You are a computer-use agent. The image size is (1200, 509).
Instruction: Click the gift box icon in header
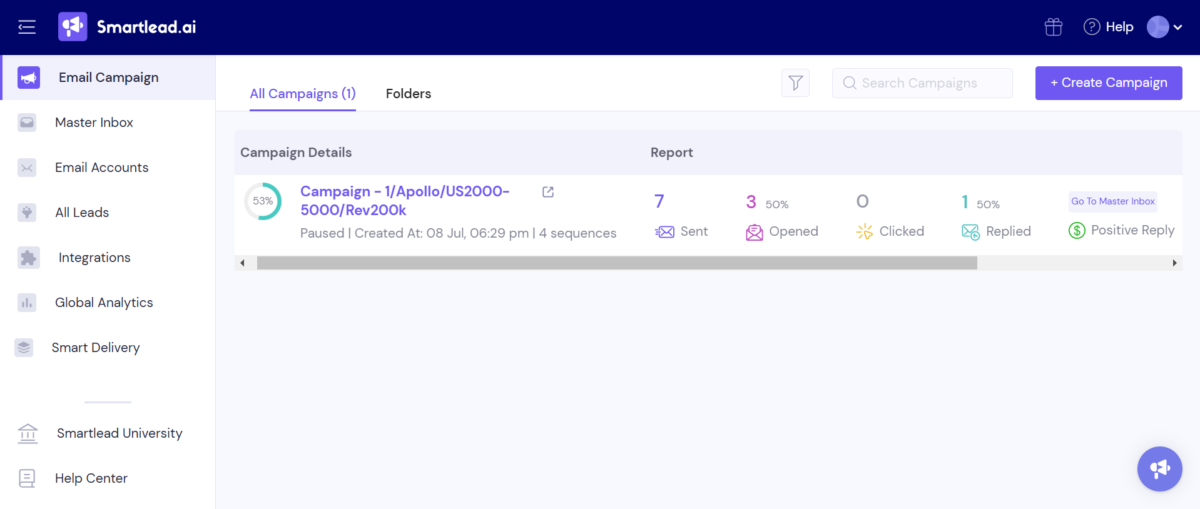1053,27
